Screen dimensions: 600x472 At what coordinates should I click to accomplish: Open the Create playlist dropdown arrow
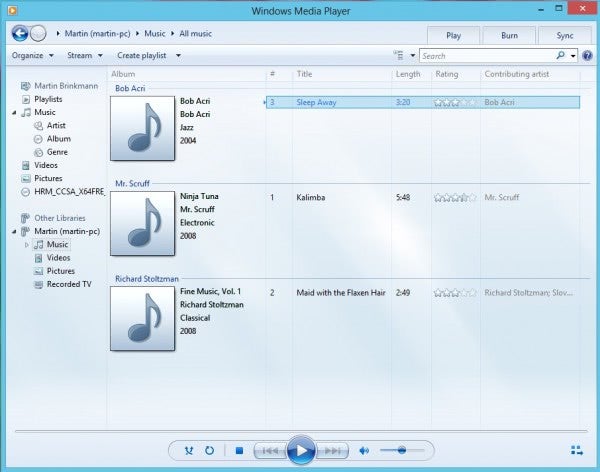click(x=178, y=56)
